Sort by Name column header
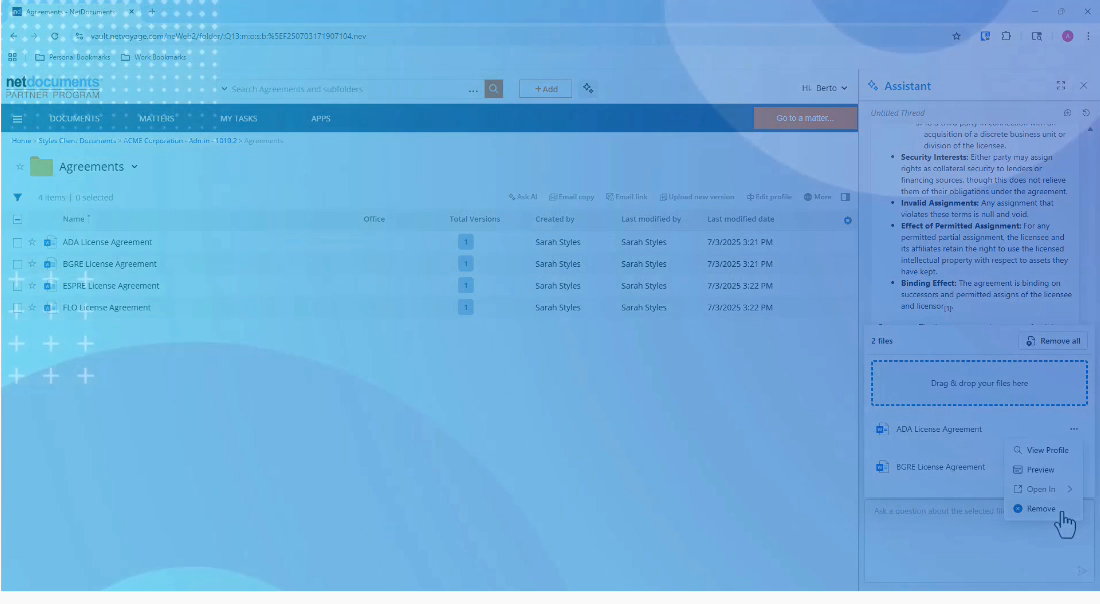This screenshot has width=1100, height=604. (x=74, y=219)
